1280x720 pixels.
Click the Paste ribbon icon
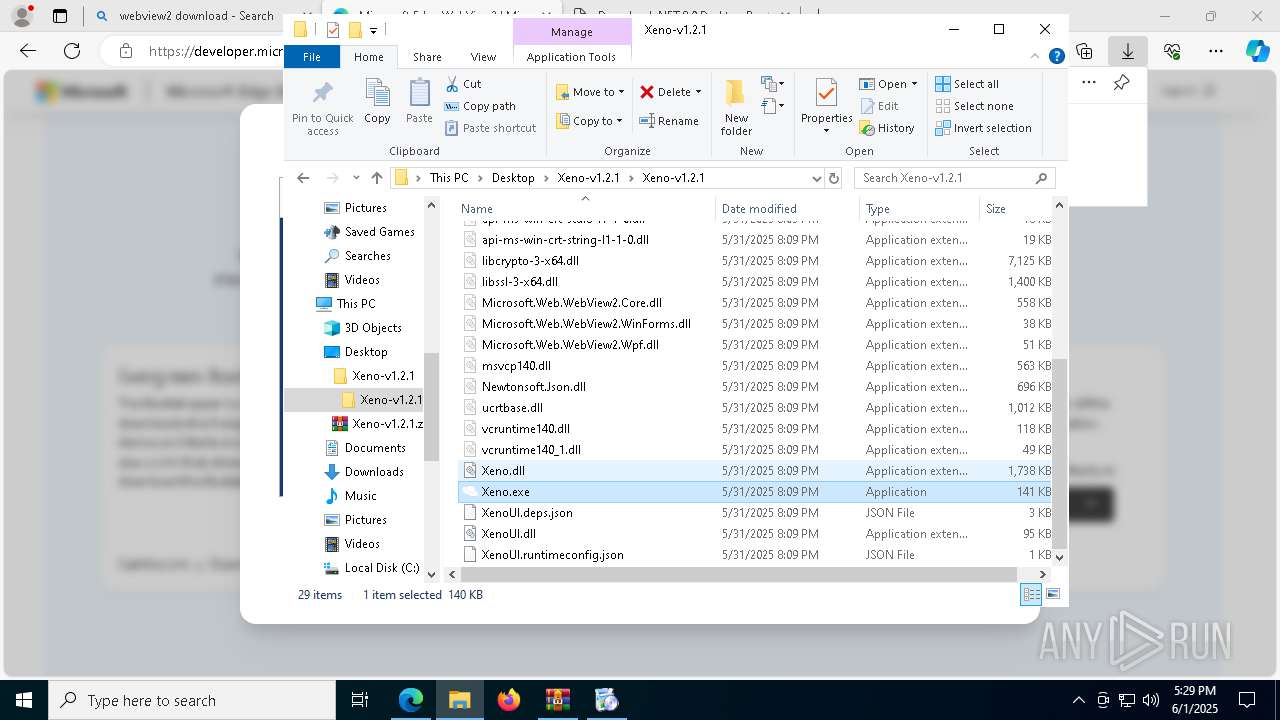[419, 101]
